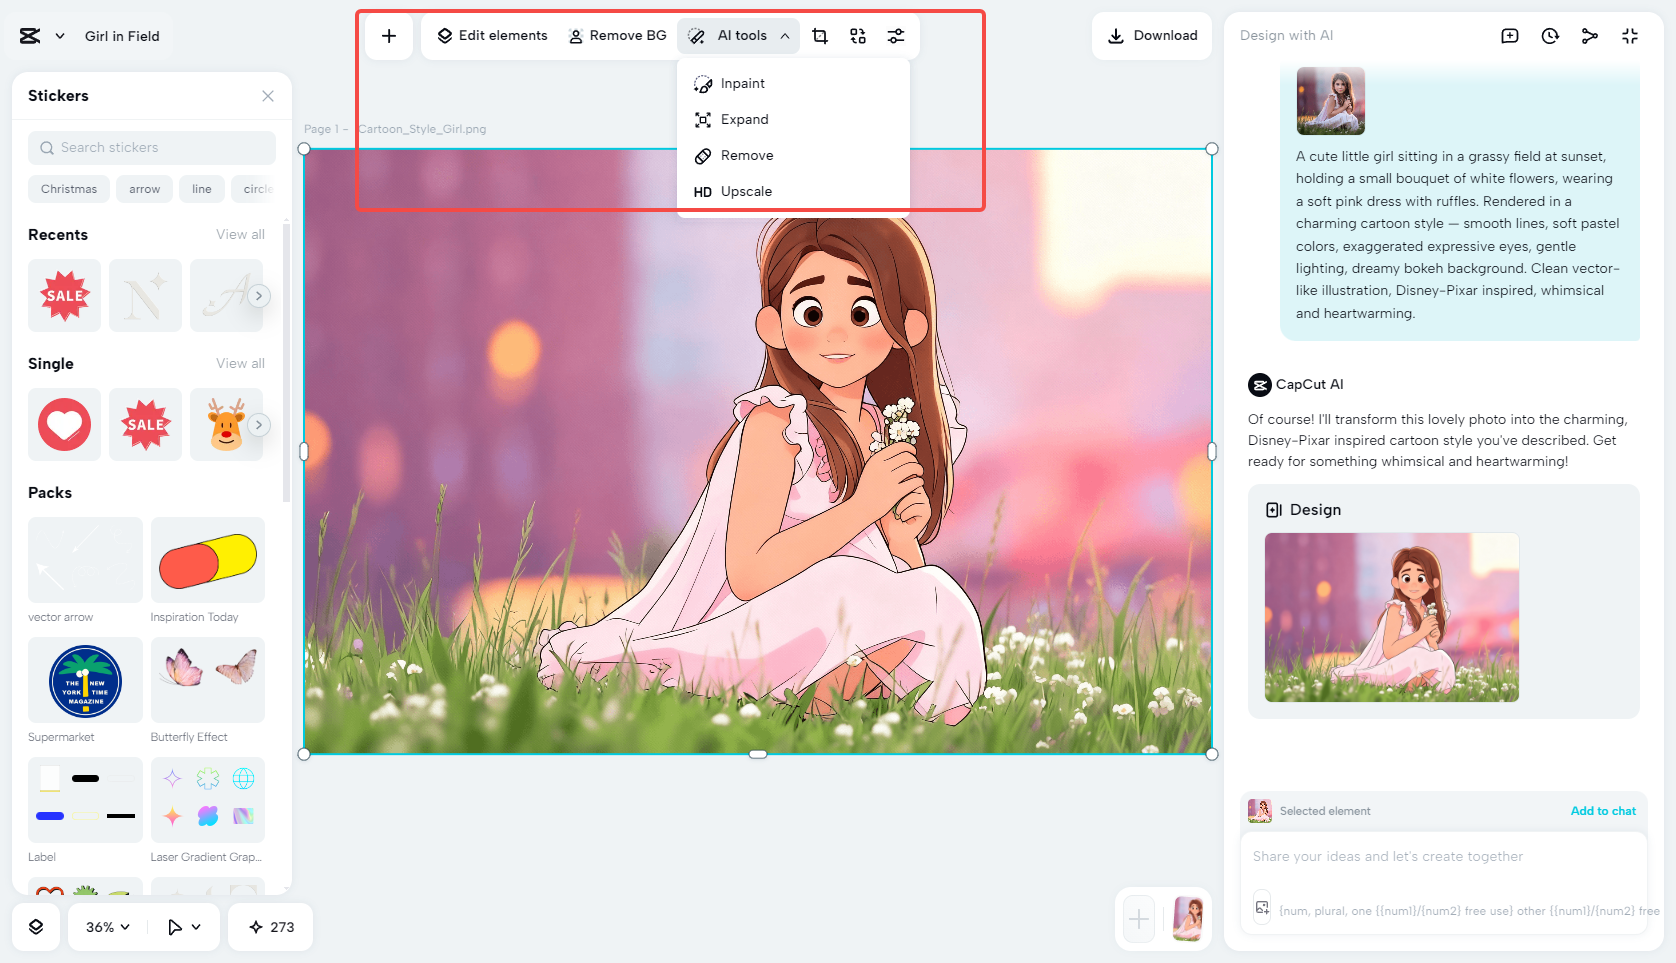Click the Search stickers input field
1676x963 pixels.
[151, 147]
